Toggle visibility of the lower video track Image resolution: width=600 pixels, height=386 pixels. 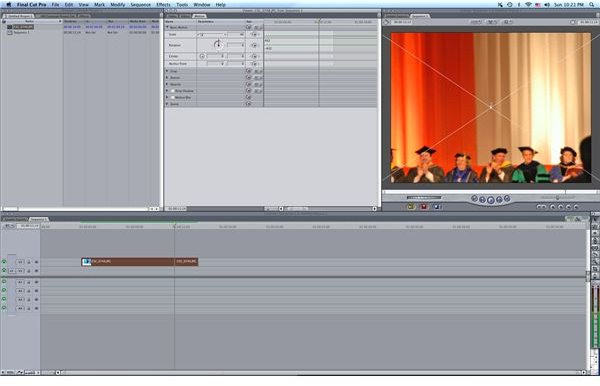4,270
